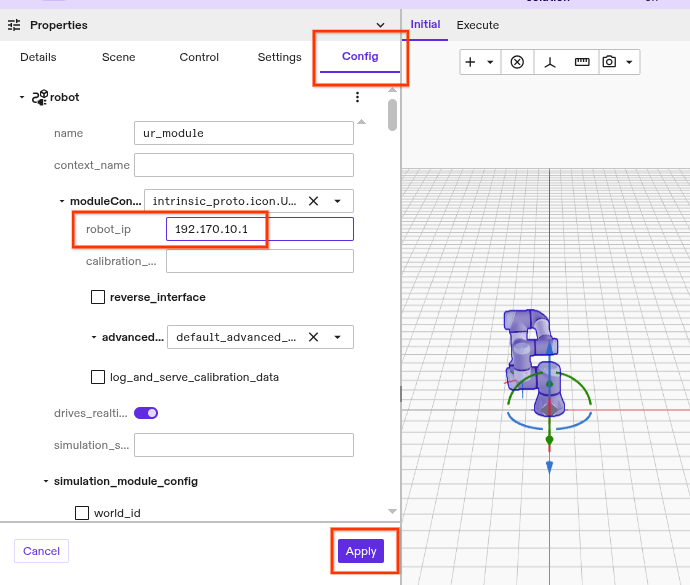Select the ruler measure tool
Image resolution: width=690 pixels, height=585 pixels.
[x=582, y=62]
